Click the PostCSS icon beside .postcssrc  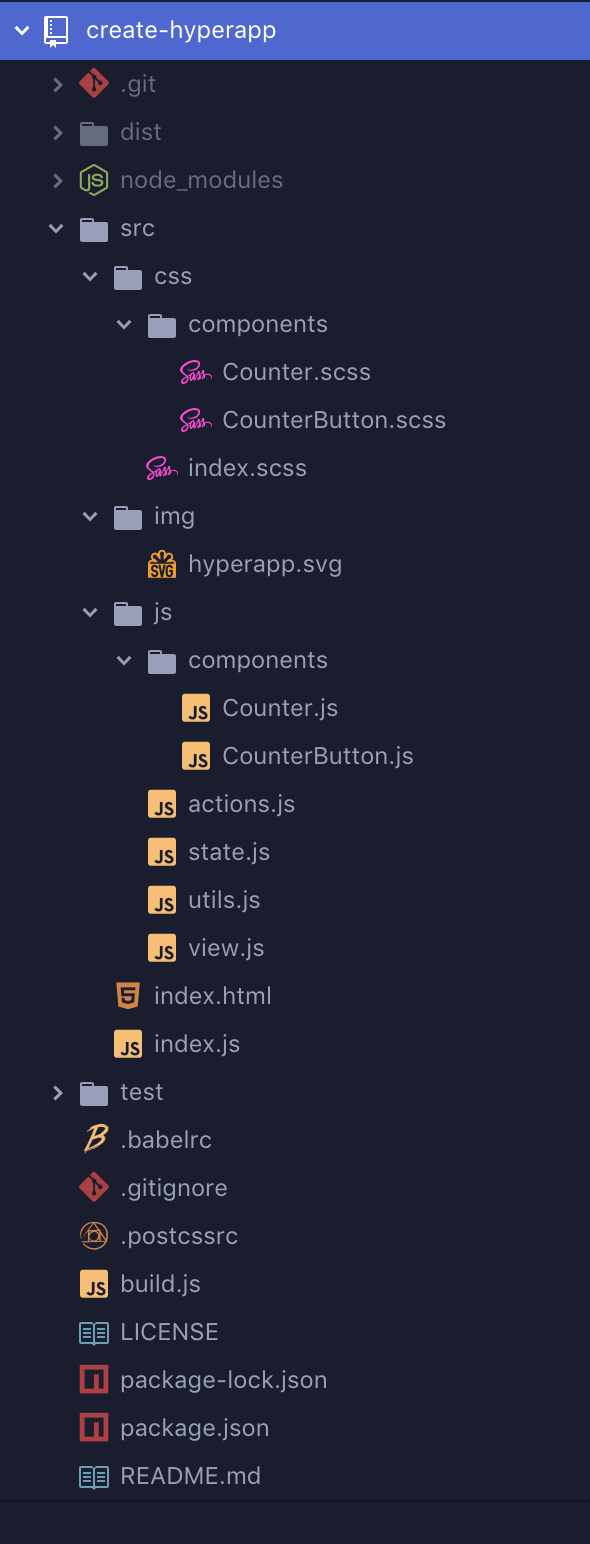click(x=94, y=1236)
